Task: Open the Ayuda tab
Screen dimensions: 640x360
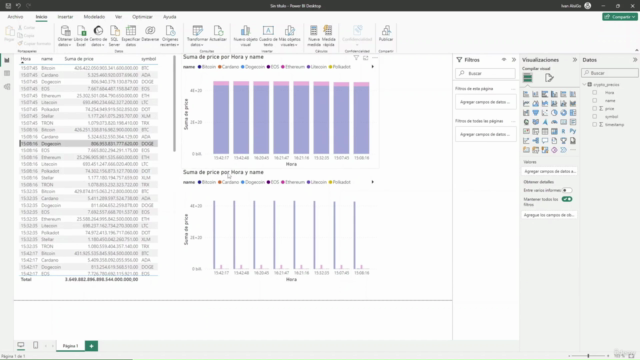Action: pyautogui.click(x=169, y=17)
